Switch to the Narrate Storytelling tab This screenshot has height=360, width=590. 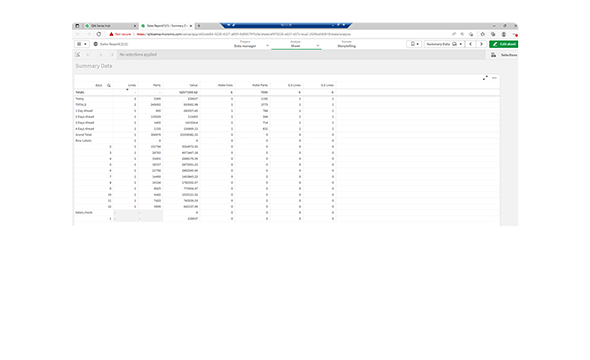pyautogui.click(x=347, y=44)
